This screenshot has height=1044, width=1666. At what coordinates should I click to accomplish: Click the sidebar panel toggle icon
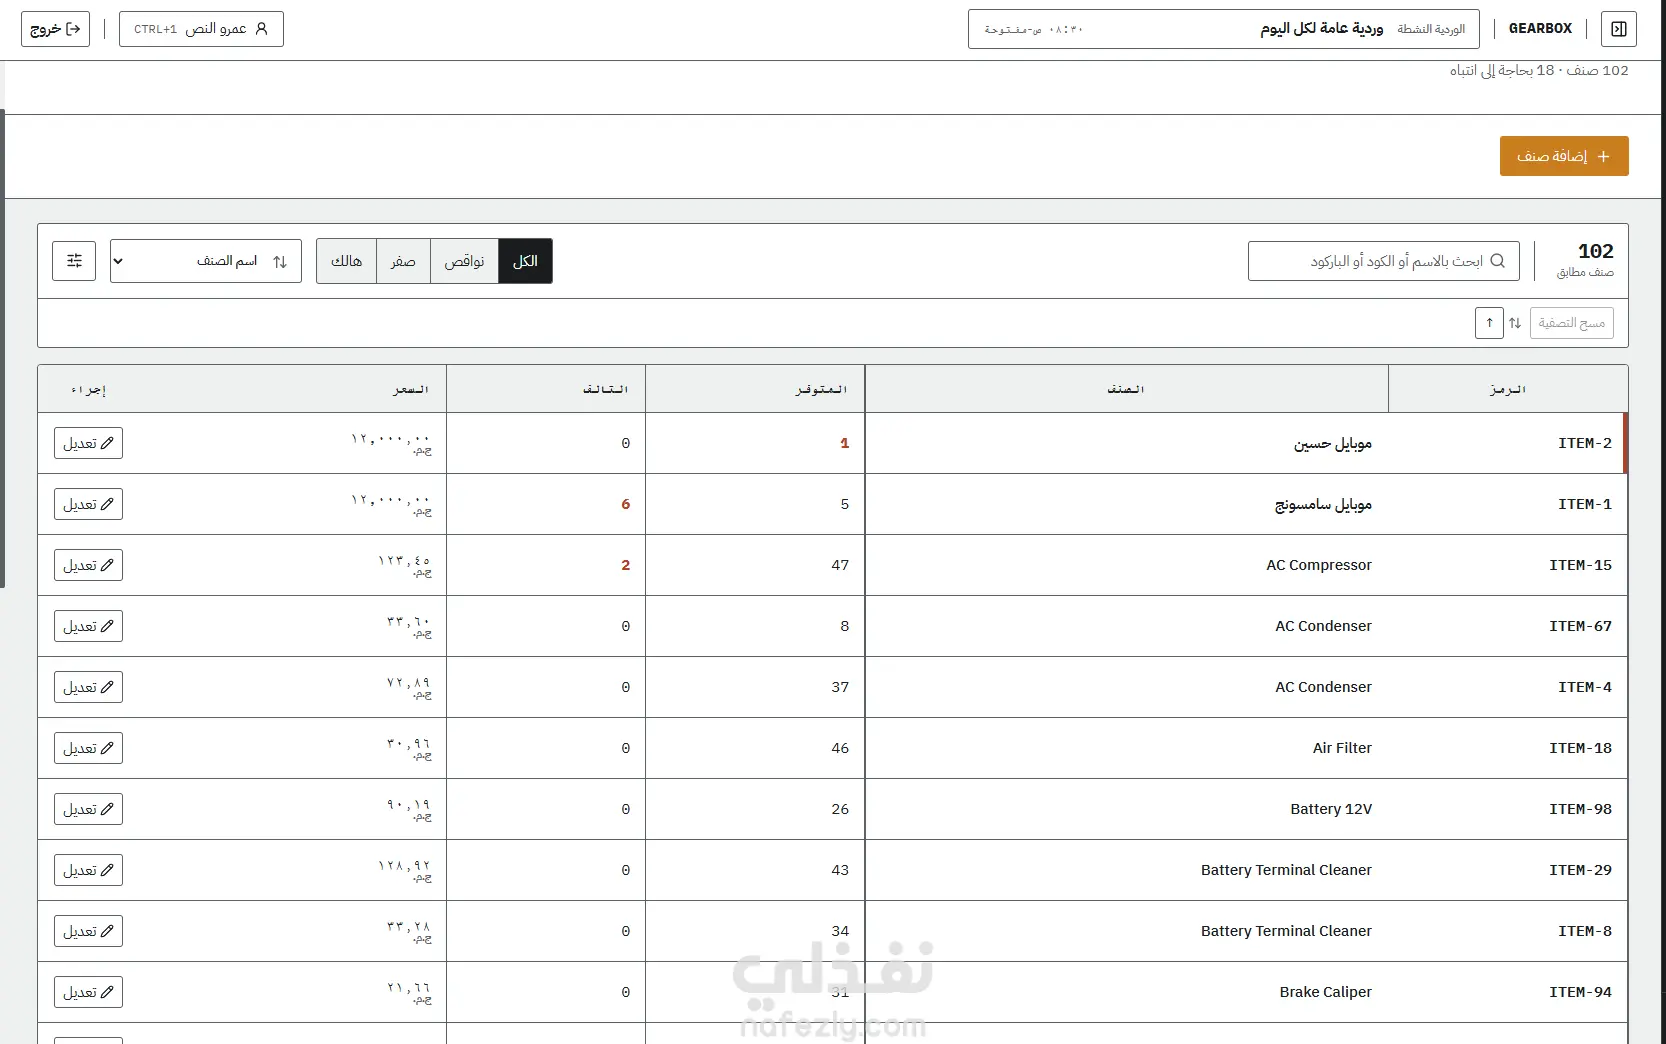click(x=1619, y=29)
